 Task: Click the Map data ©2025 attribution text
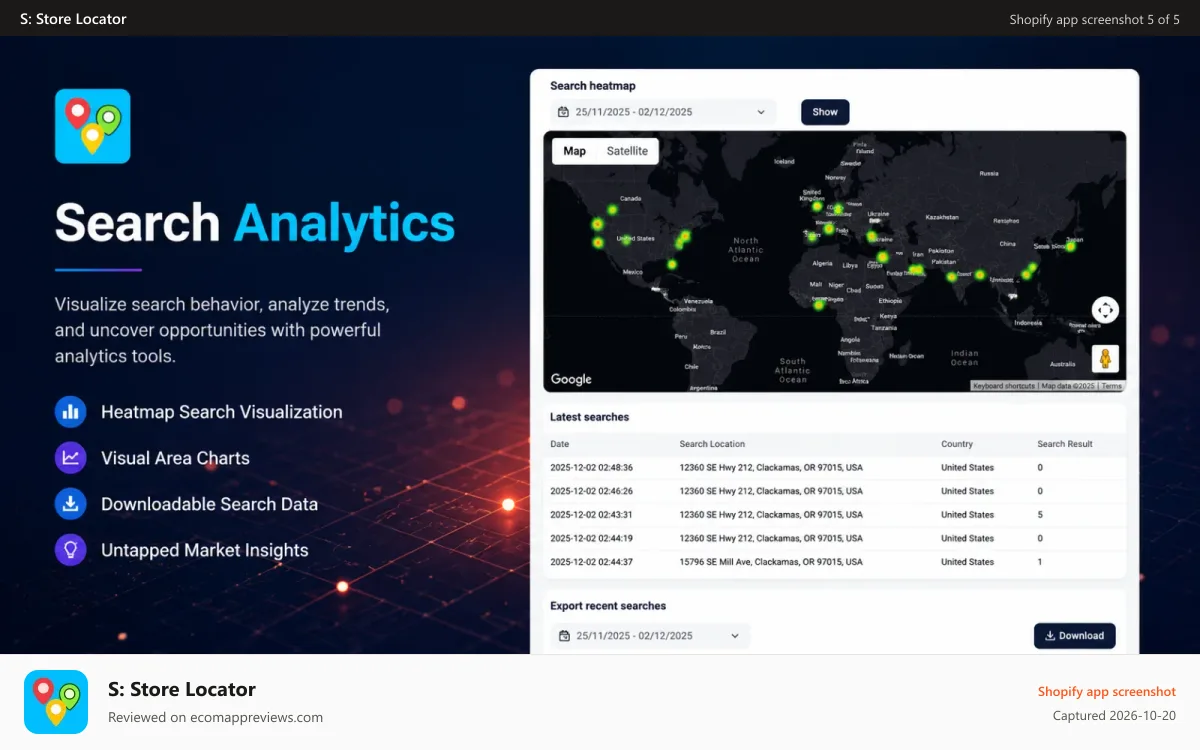click(1068, 386)
